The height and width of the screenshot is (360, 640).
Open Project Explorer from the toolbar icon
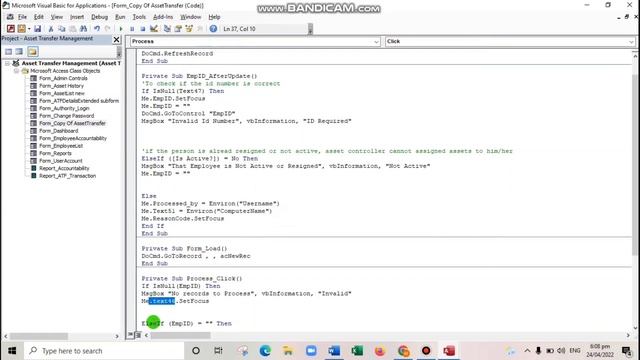click(167, 29)
